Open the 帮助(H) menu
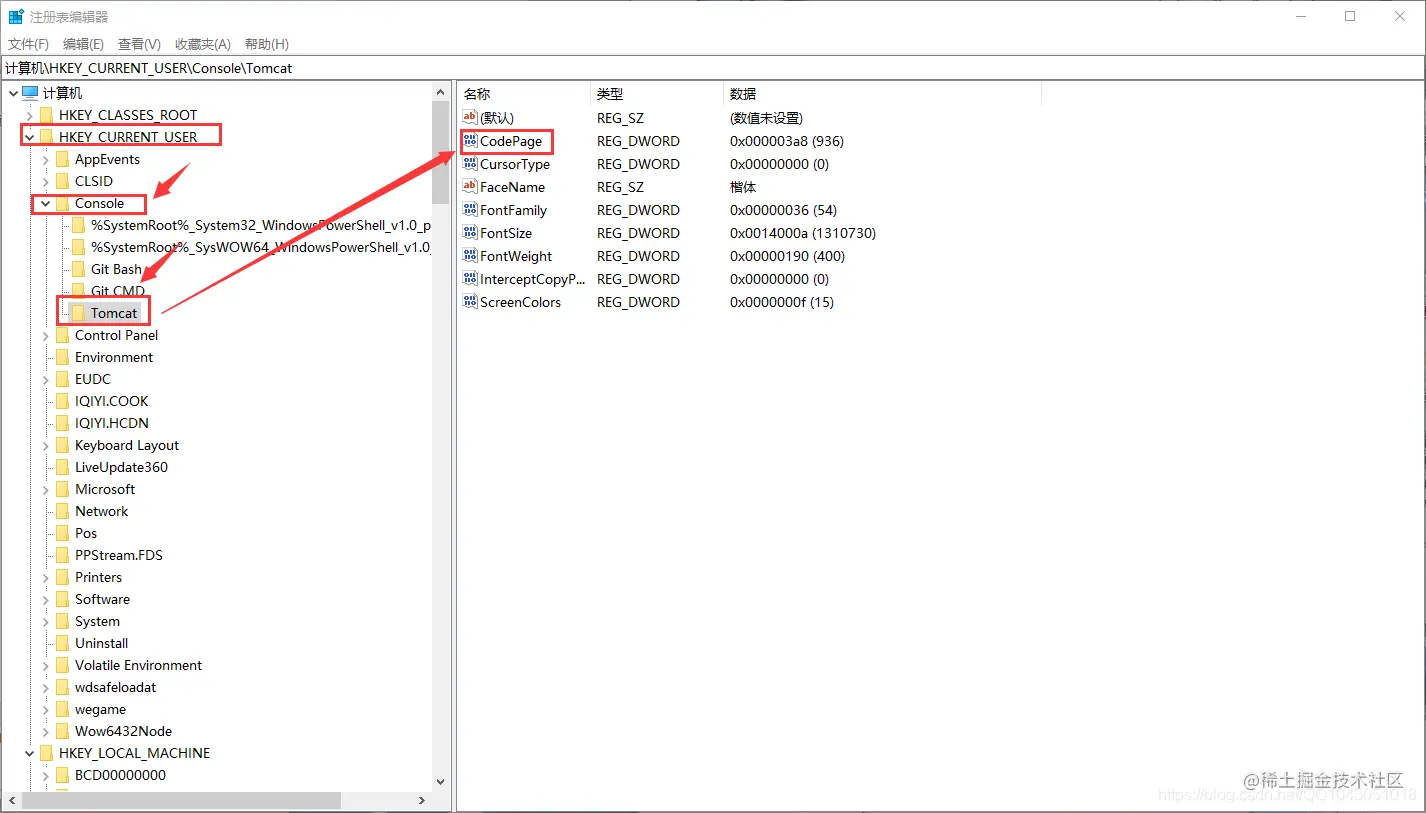1426x813 pixels. coord(267,44)
